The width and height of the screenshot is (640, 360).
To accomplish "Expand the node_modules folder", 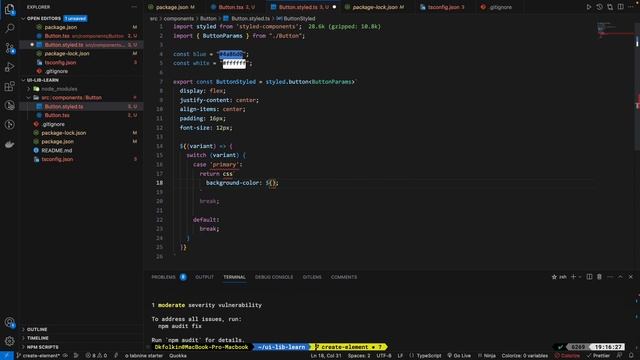I will [59, 89].
